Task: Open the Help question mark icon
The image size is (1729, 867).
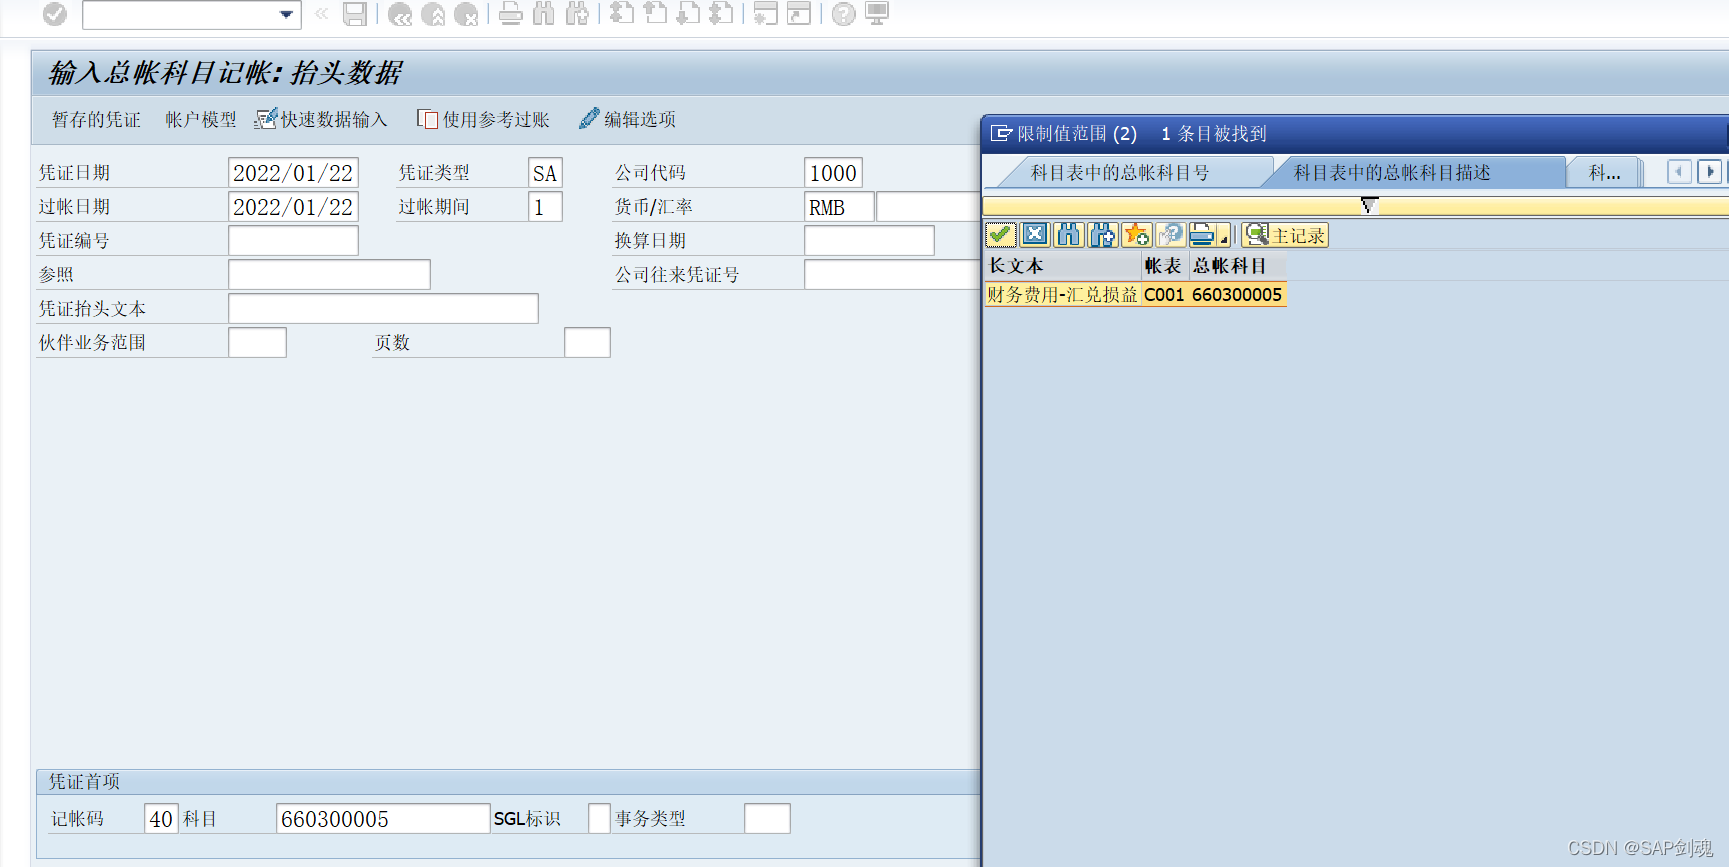Action: 844,14
